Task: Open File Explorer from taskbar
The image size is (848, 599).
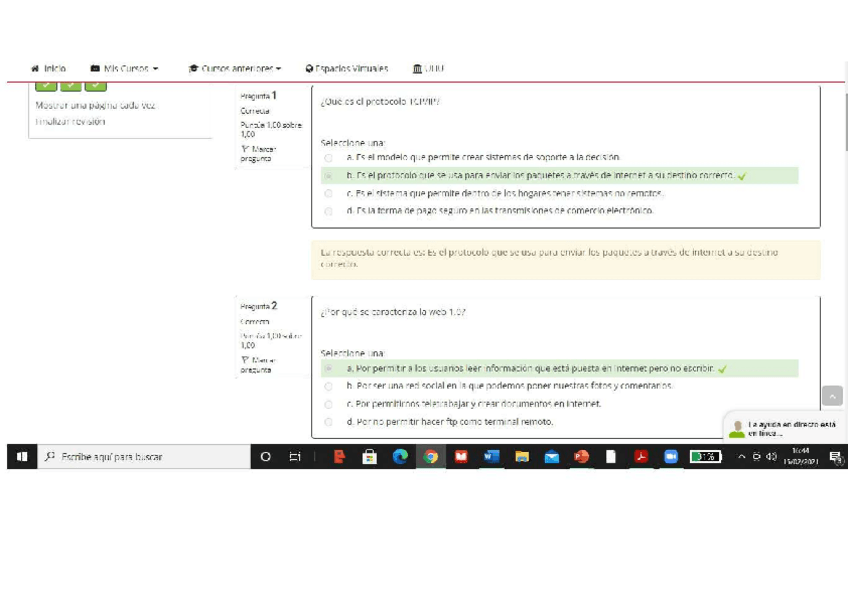Action: 522,457
